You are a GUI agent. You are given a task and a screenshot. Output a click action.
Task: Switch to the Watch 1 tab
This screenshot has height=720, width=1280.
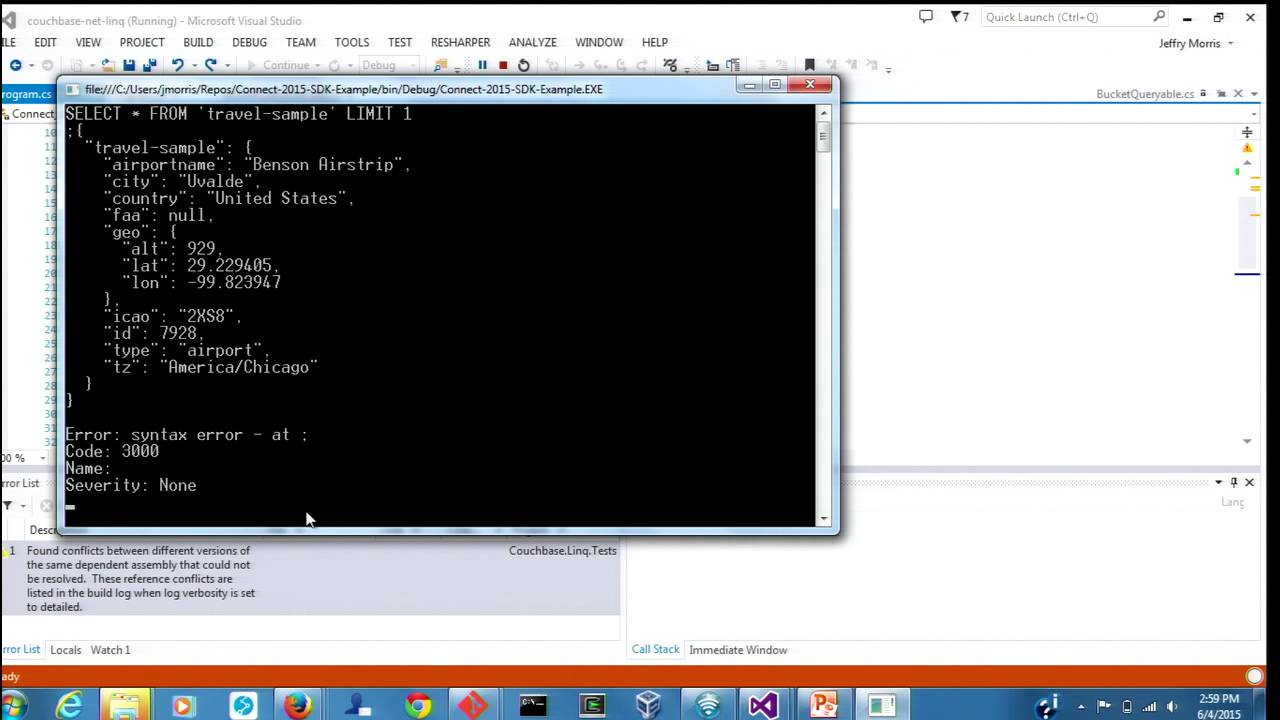(x=110, y=650)
